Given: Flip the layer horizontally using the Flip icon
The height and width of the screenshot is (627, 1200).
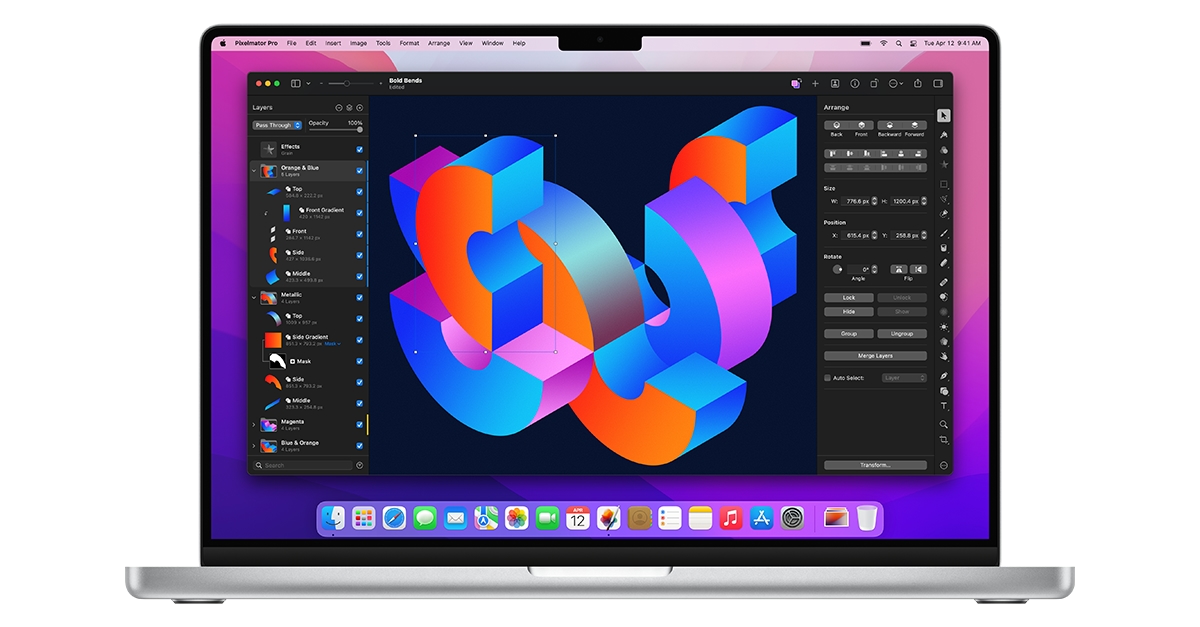Looking at the screenshot, I should [x=899, y=269].
